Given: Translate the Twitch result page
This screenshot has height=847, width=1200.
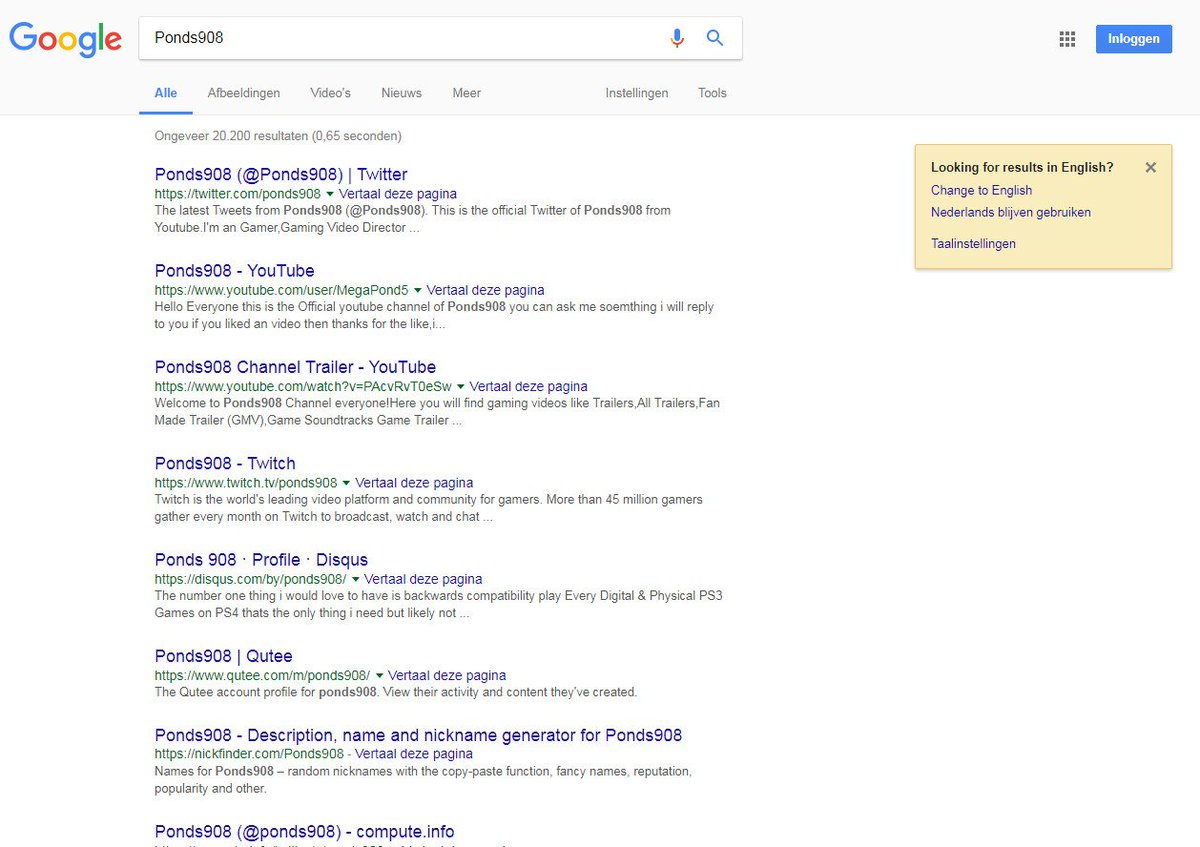Looking at the screenshot, I should pyautogui.click(x=414, y=483).
